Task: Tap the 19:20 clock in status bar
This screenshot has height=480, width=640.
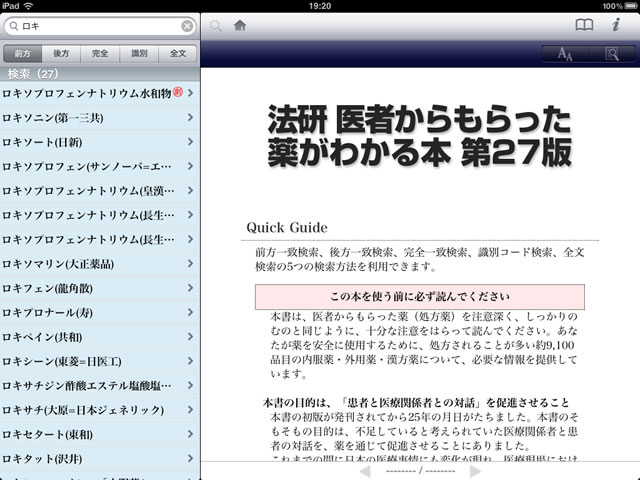Action: coord(320,6)
